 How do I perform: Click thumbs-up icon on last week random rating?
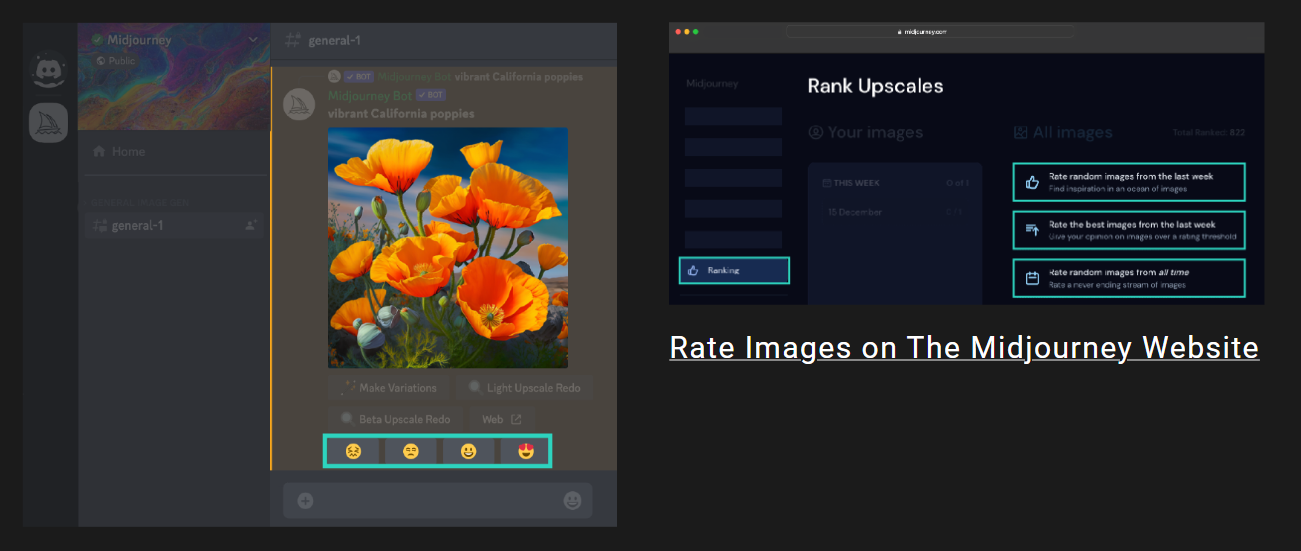tap(1032, 182)
